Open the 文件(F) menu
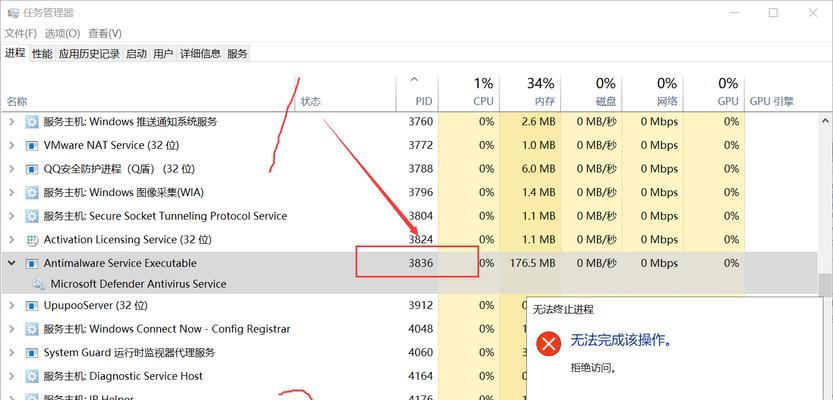 click(21, 33)
